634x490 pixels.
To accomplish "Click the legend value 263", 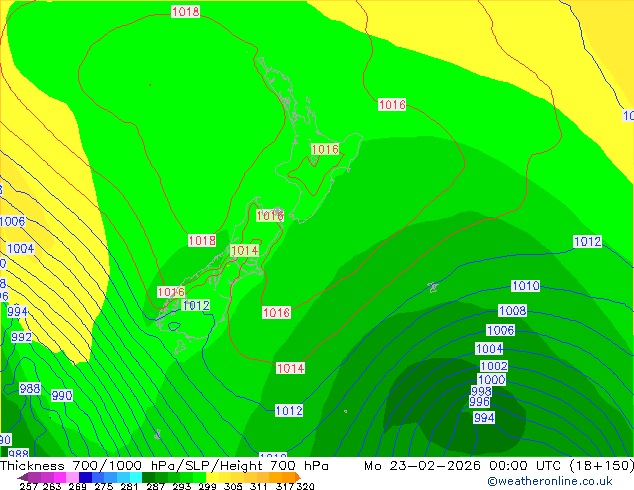I will [52, 486].
